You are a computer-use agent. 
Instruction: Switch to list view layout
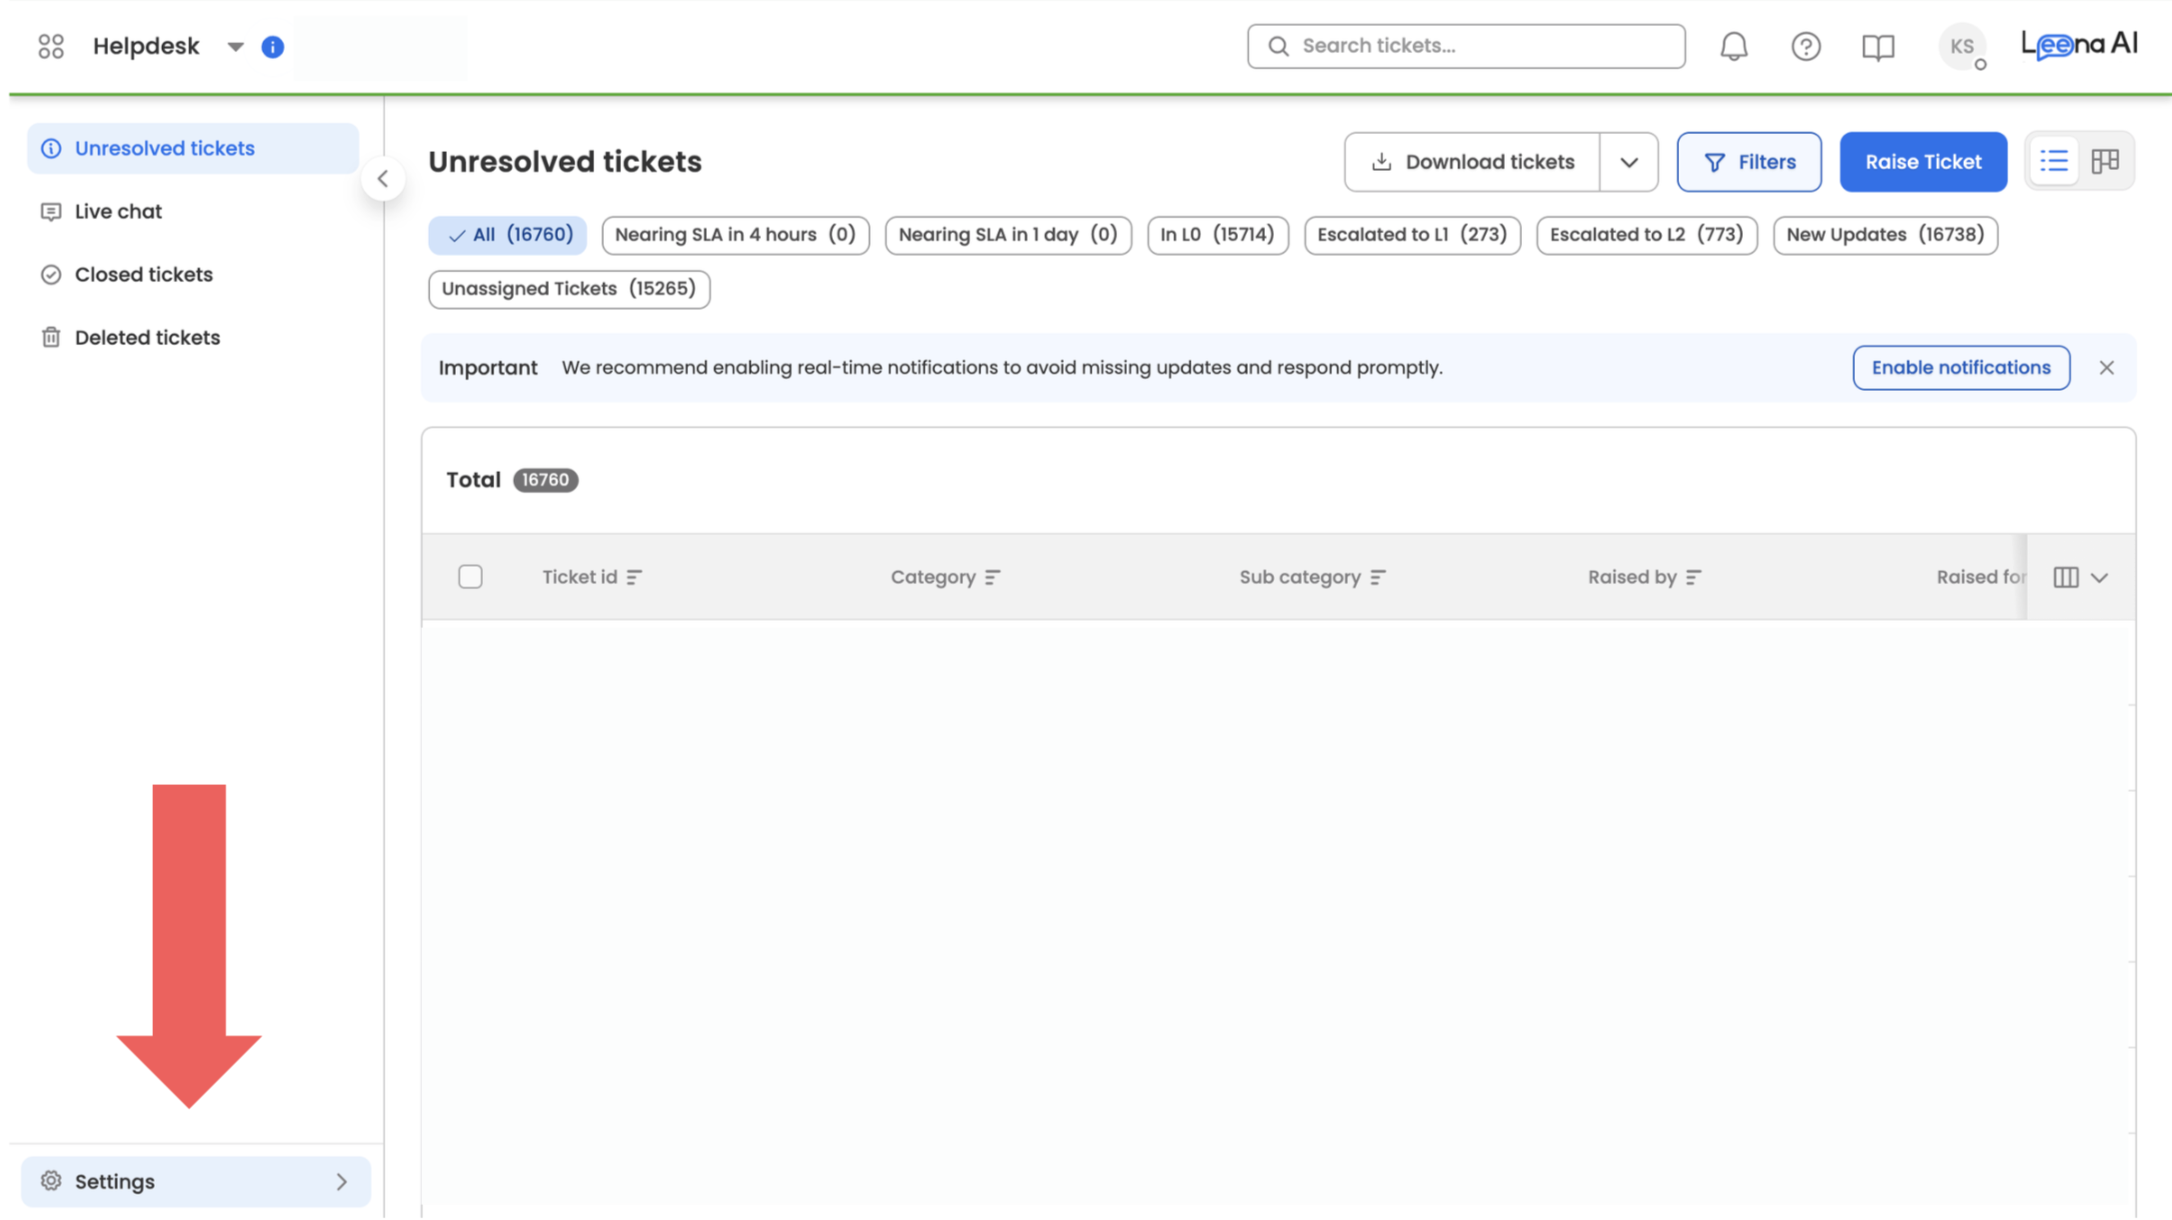tap(2054, 161)
